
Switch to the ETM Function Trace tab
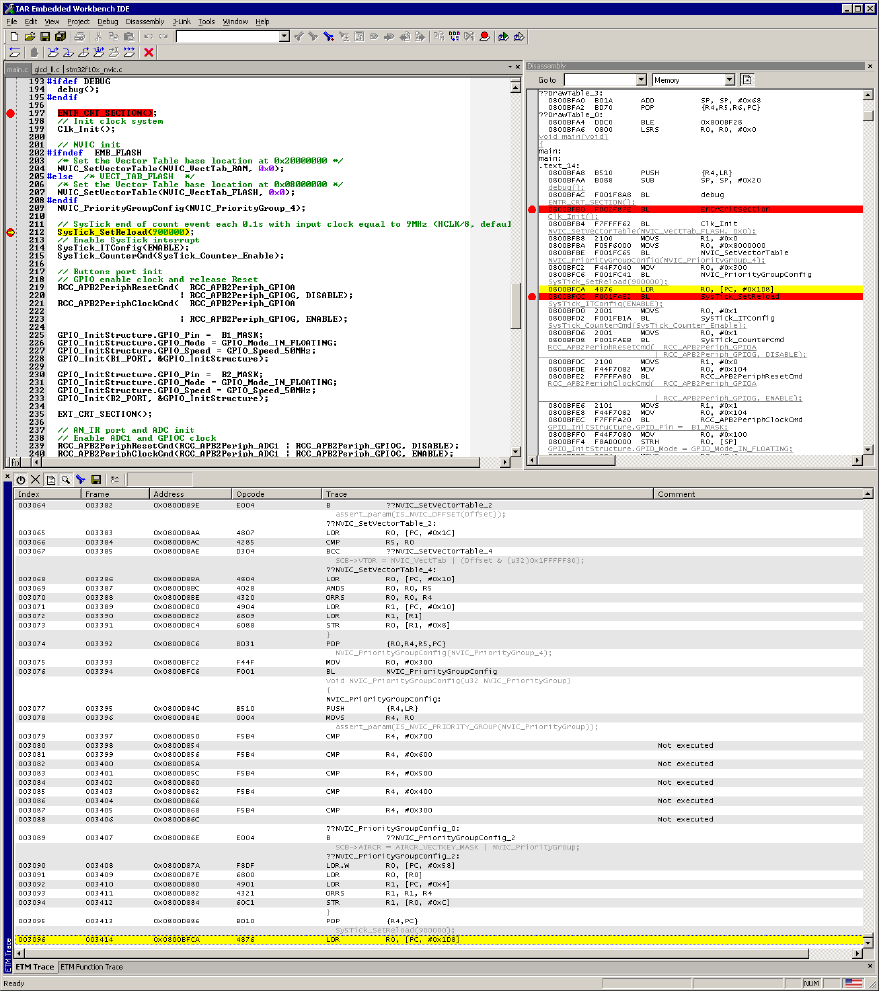pos(92,967)
